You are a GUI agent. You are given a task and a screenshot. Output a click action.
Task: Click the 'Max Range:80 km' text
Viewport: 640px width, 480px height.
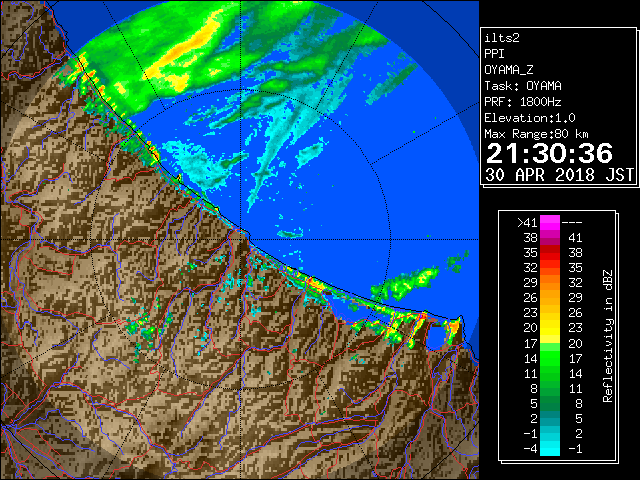[x=536, y=134]
